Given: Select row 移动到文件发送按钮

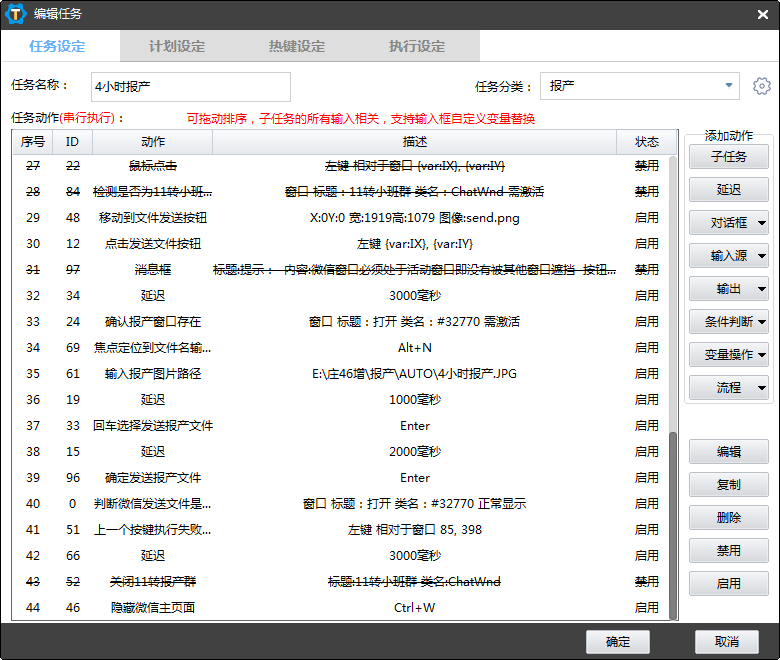Looking at the screenshot, I should coord(341,217).
